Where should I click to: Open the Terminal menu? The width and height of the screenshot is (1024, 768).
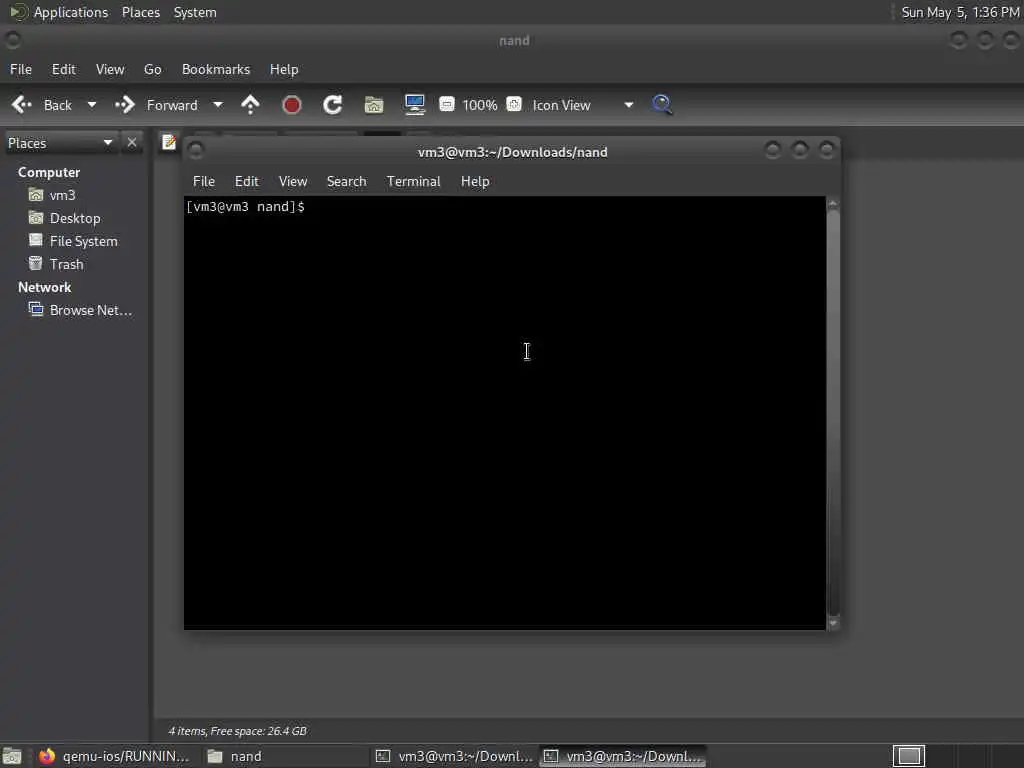tap(413, 182)
